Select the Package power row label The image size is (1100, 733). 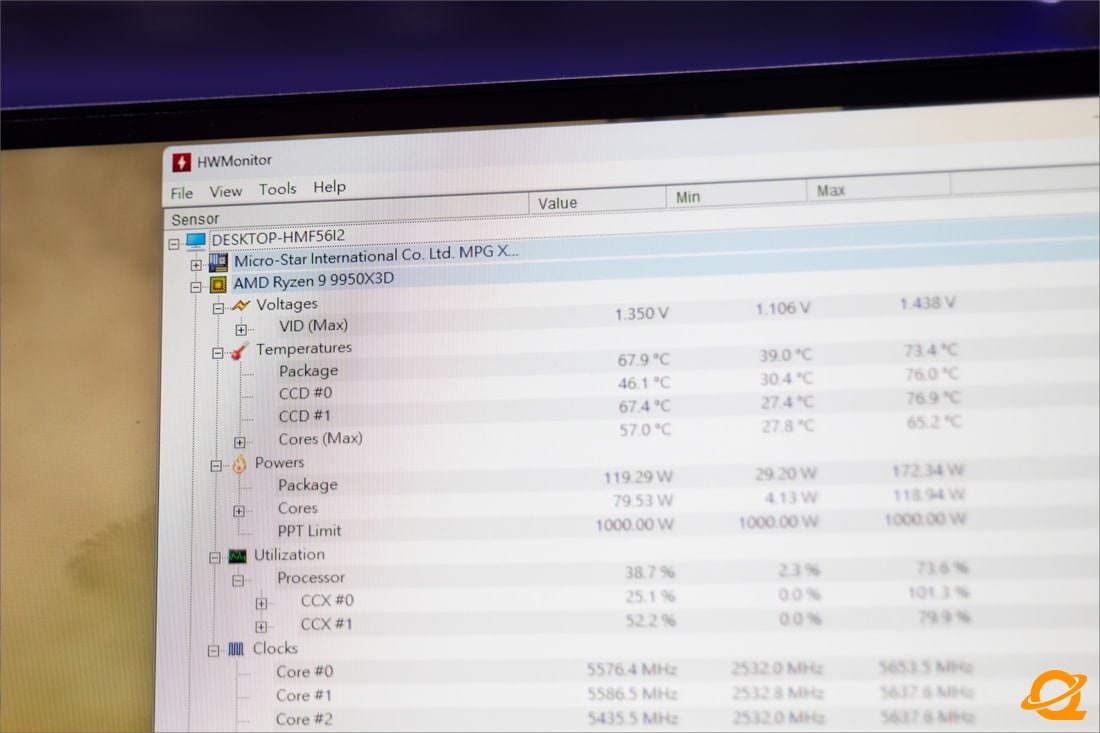[x=307, y=485]
